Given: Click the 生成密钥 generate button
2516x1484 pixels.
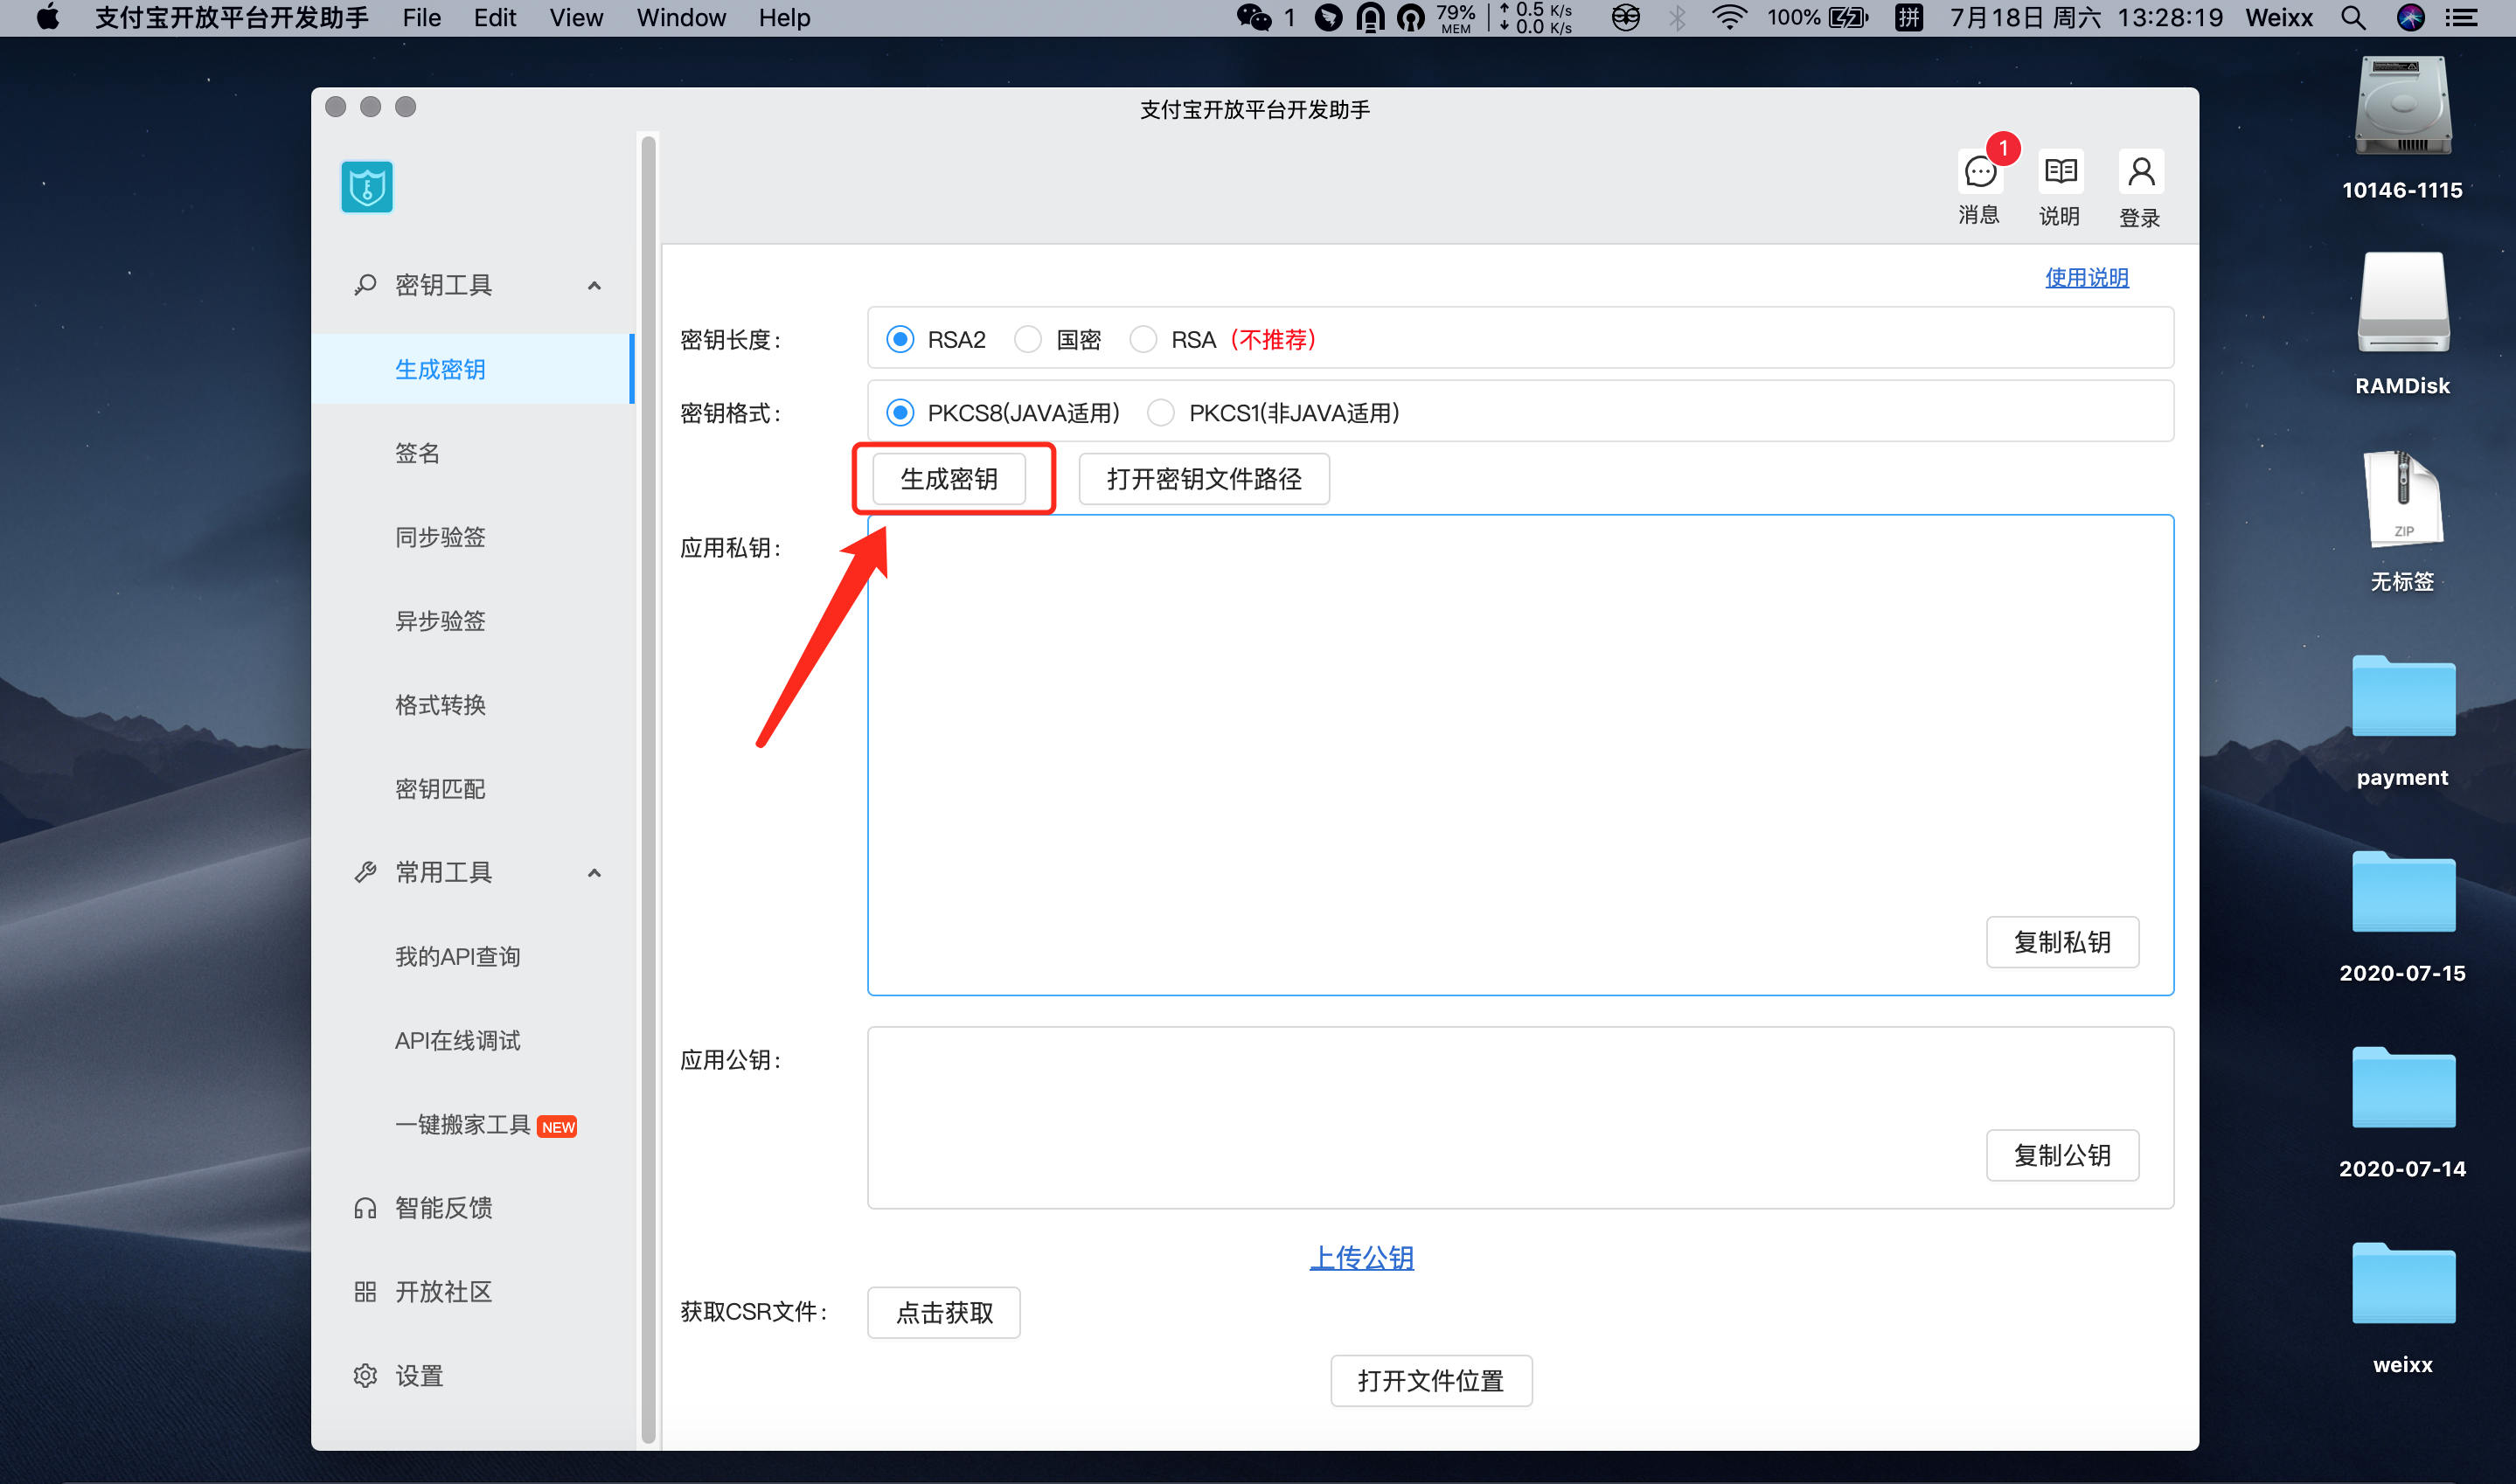Looking at the screenshot, I should 949,479.
